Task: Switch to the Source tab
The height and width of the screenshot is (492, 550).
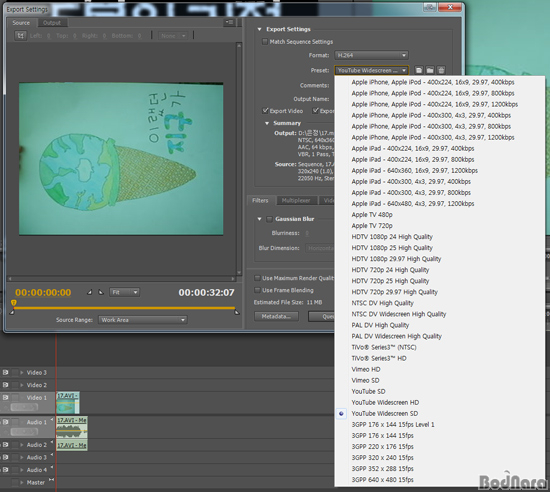Action: pyautogui.click(x=21, y=23)
